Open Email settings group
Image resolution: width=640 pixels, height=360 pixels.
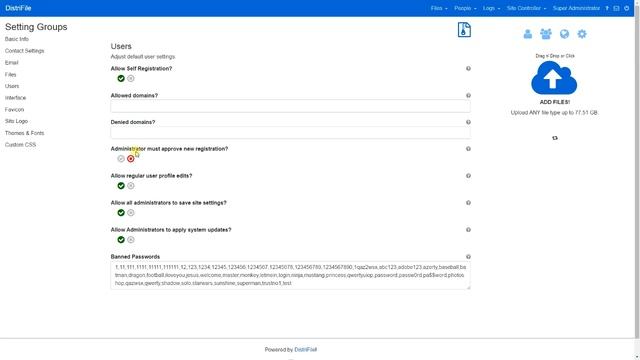pos(11,63)
